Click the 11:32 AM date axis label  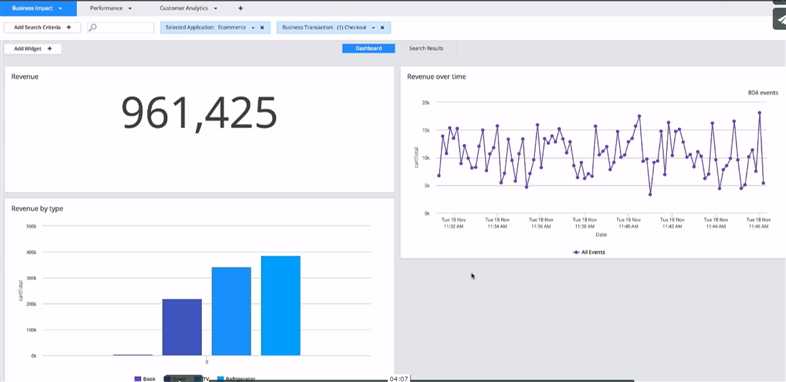click(453, 223)
